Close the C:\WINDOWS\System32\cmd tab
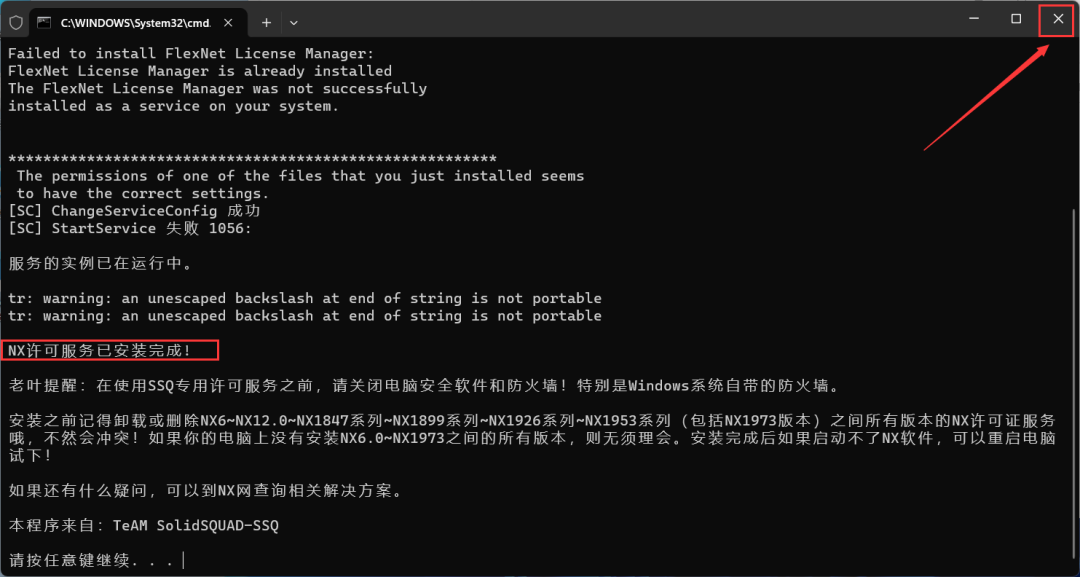Screen dimensions: 1080x577 pos(229,22)
